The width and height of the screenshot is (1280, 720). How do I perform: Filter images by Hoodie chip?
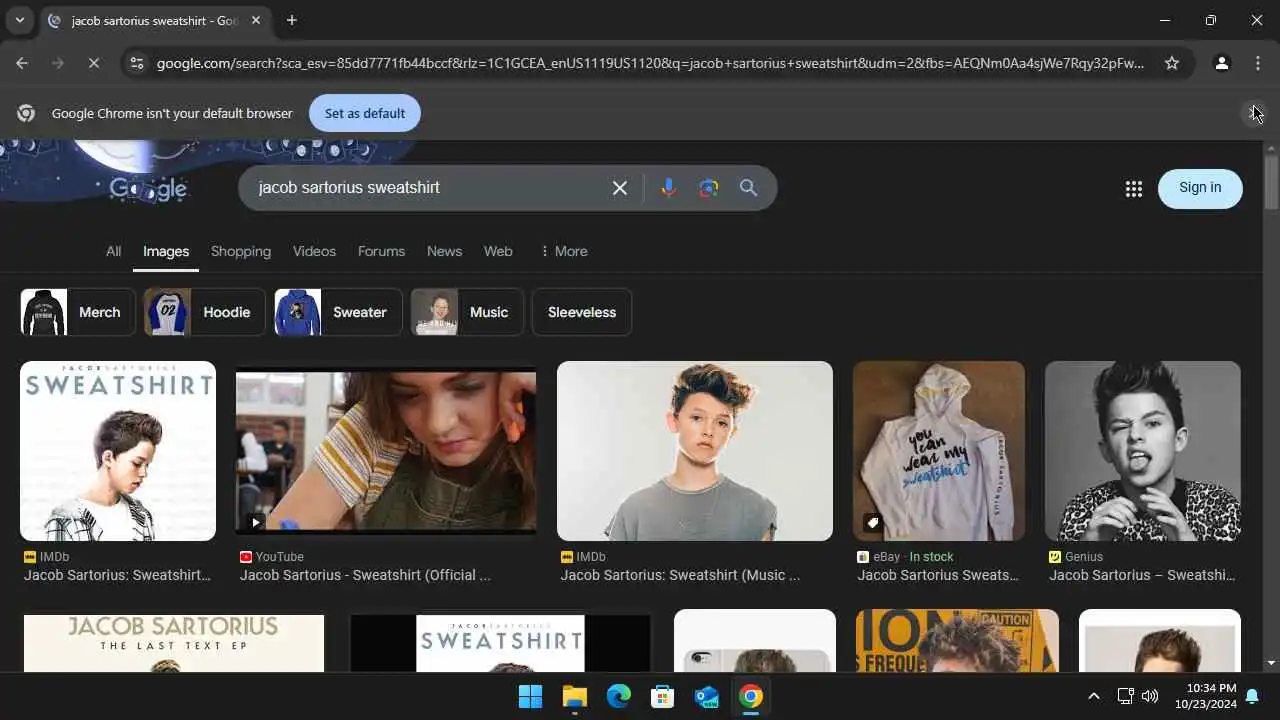tap(205, 312)
